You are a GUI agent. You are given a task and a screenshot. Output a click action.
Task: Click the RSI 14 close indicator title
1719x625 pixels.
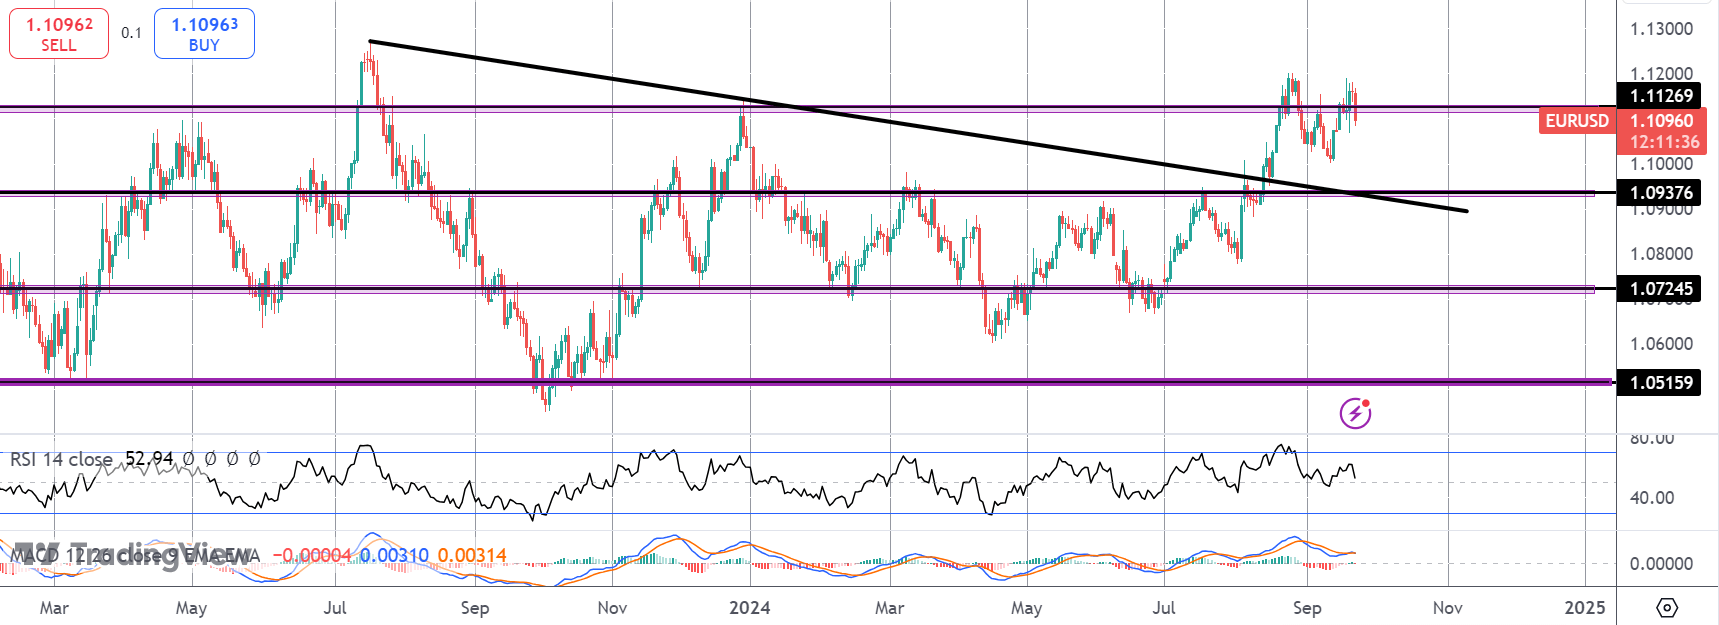pos(61,459)
